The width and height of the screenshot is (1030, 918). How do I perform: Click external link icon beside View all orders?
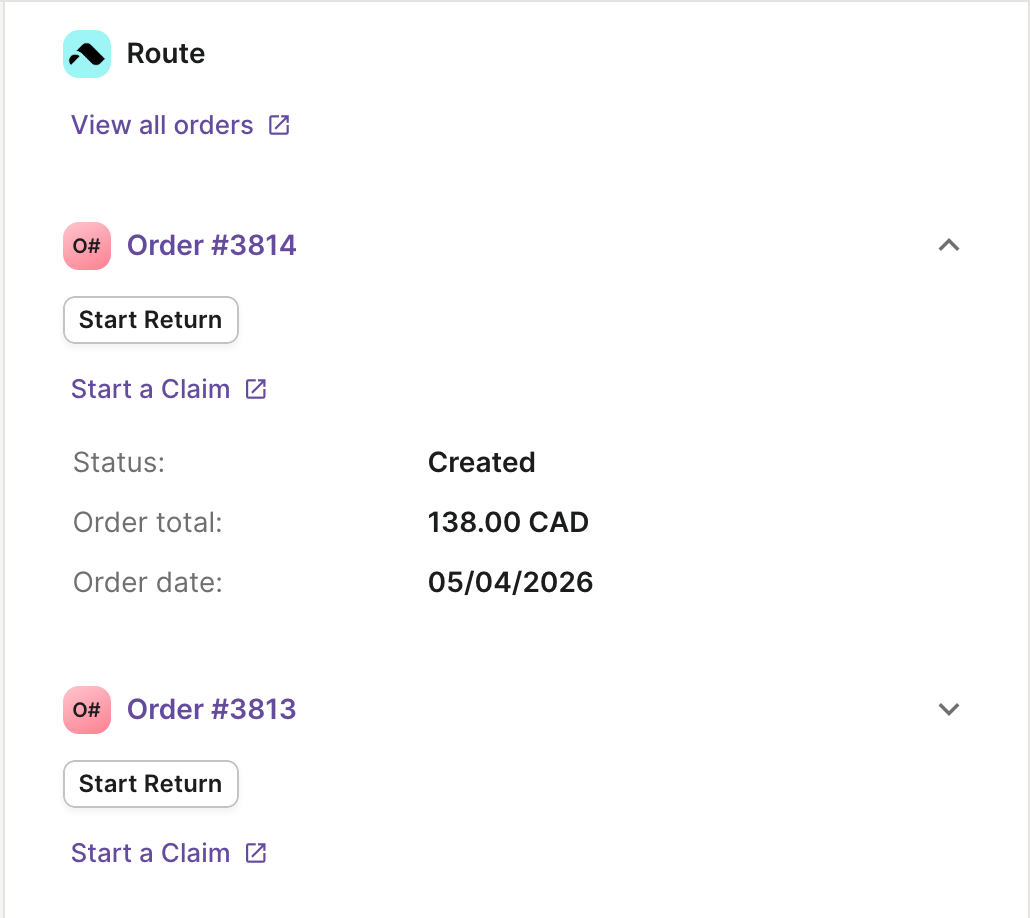[x=279, y=125]
